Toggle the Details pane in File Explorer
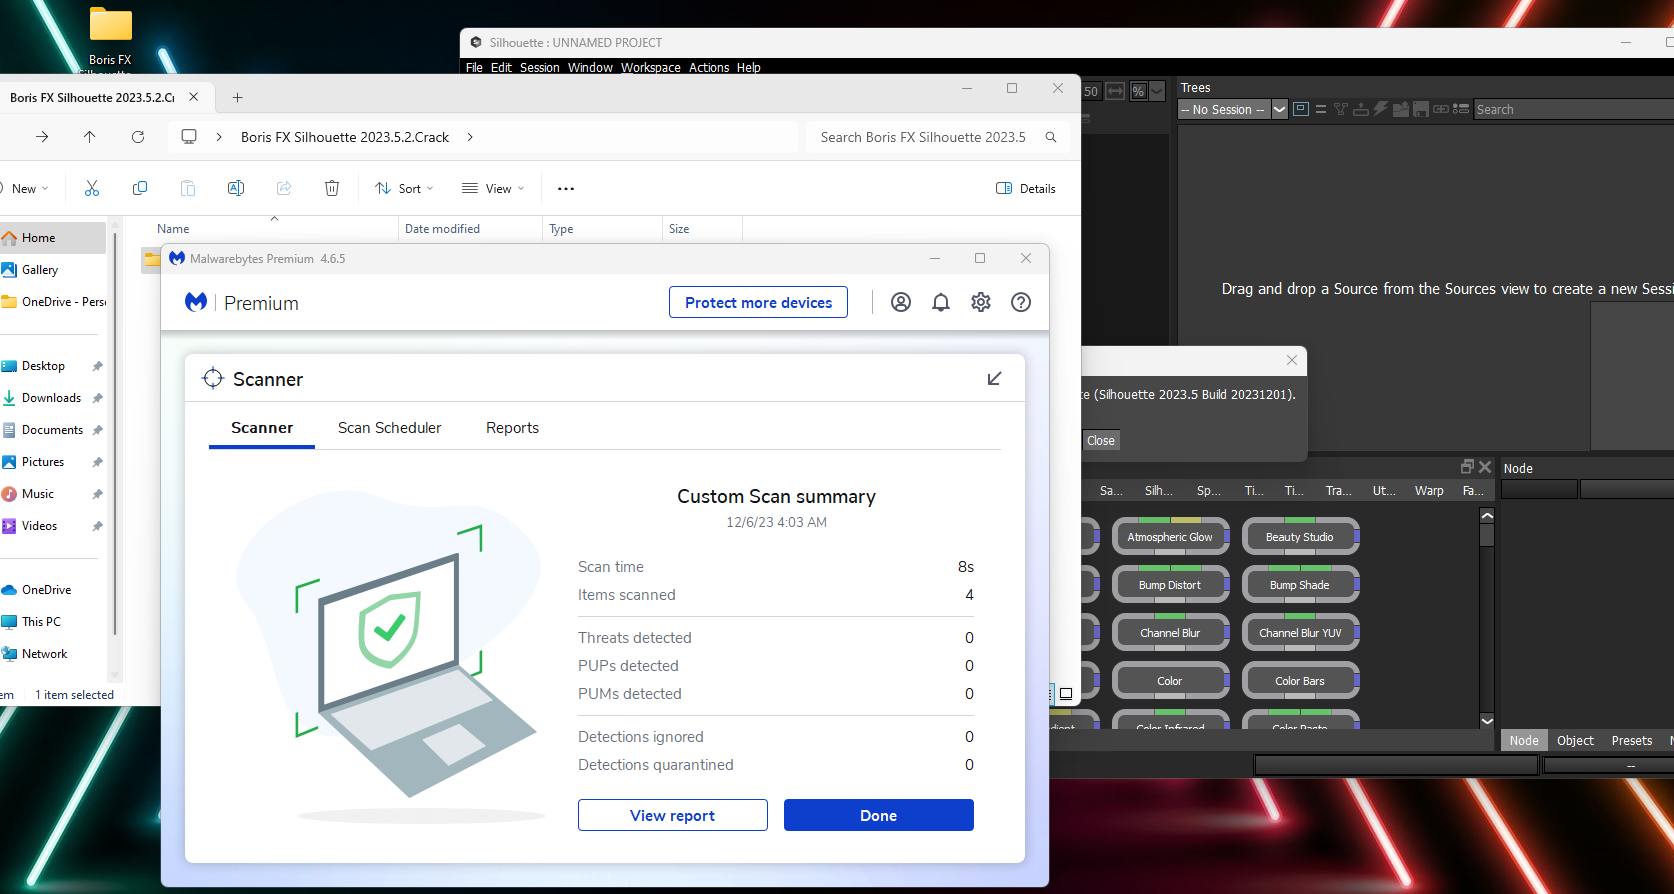The image size is (1674, 894). point(1026,188)
